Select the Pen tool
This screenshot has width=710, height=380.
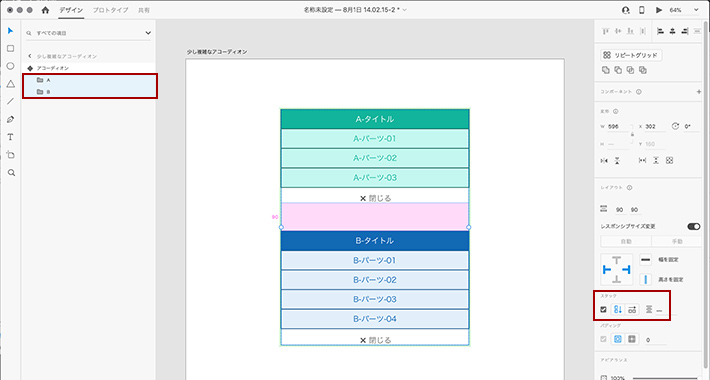[x=10, y=119]
